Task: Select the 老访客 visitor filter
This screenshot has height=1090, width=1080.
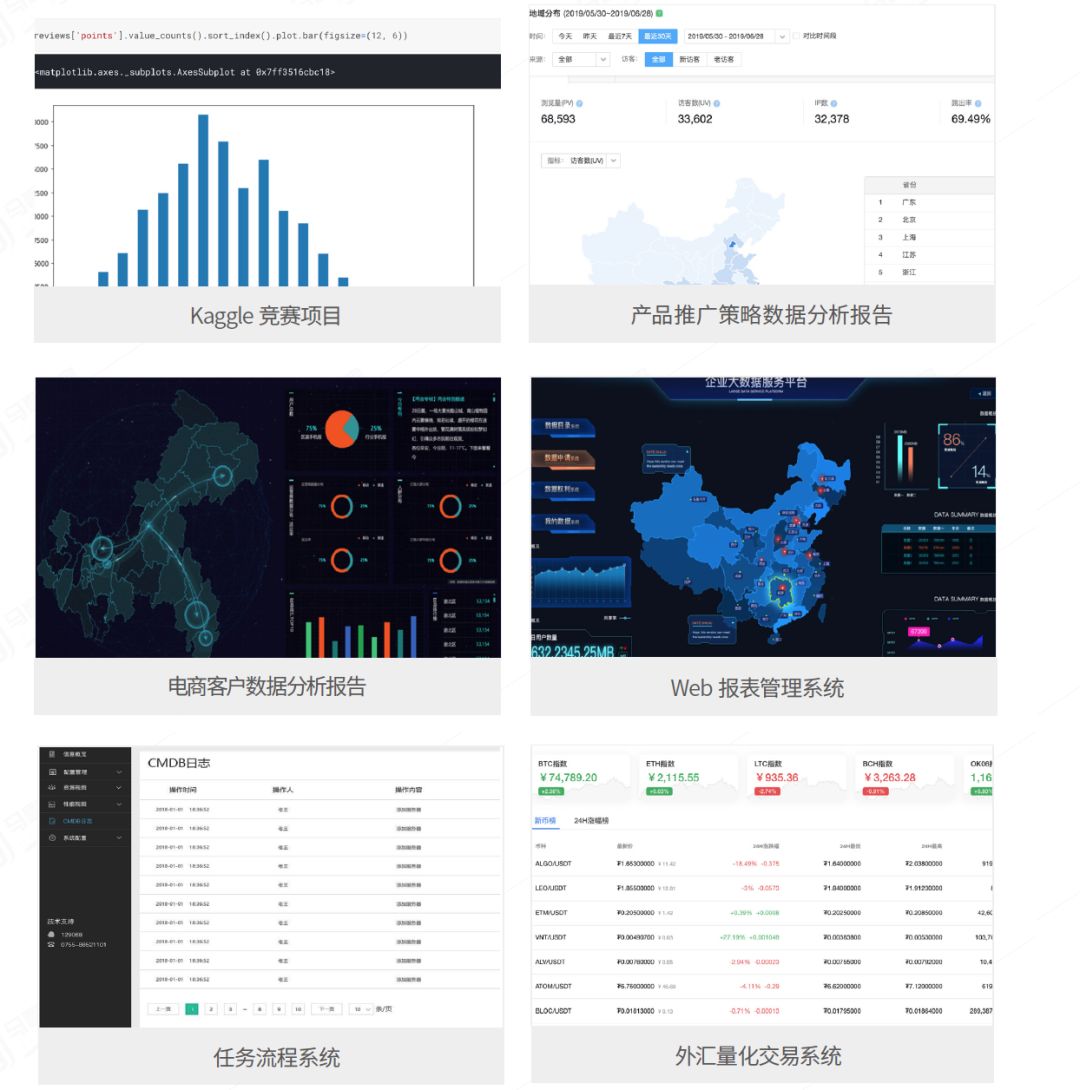Action: tap(722, 60)
